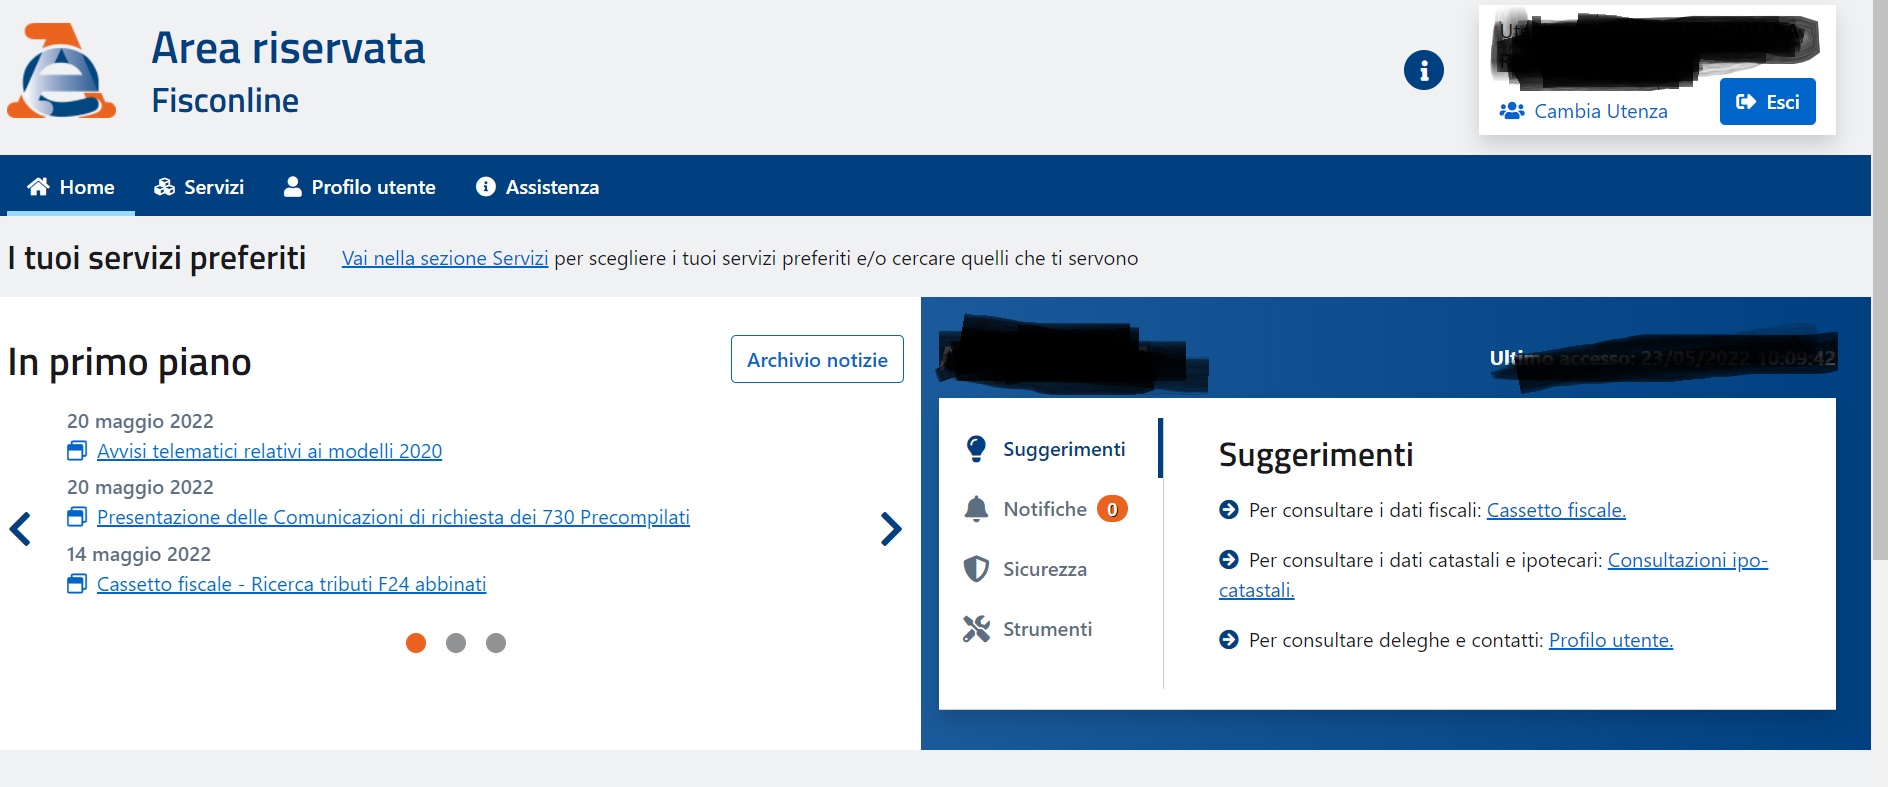The image size is (1888, 787).
Task: Open the Profilo utente menu
Action: 360,187
